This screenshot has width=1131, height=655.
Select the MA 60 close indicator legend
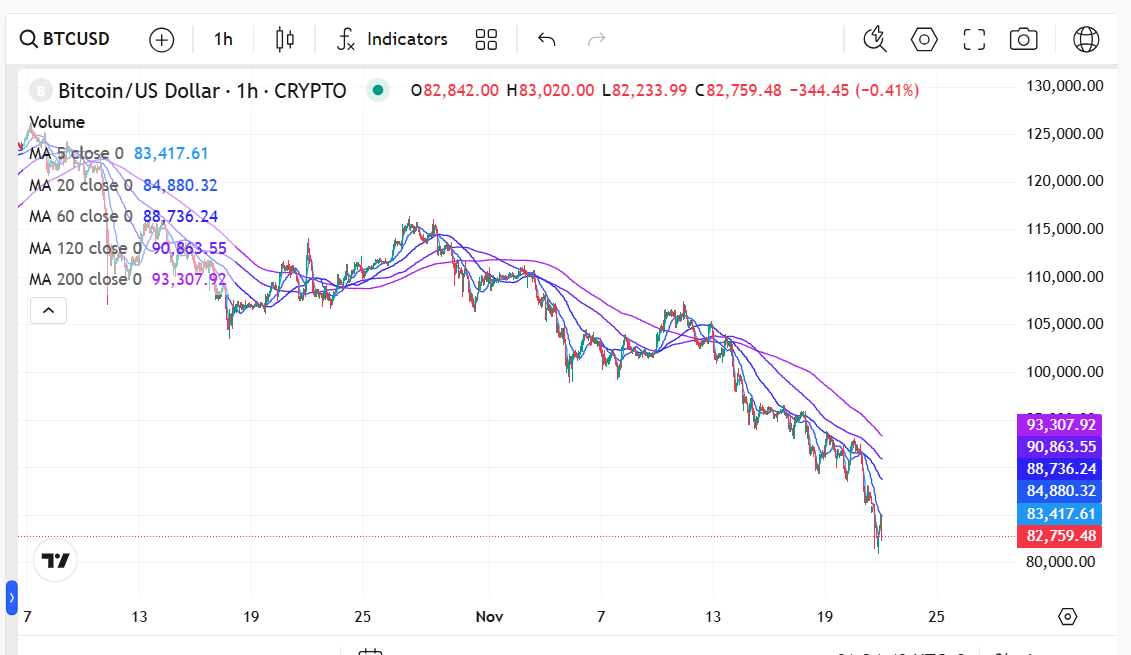click(x=81, y=216)
